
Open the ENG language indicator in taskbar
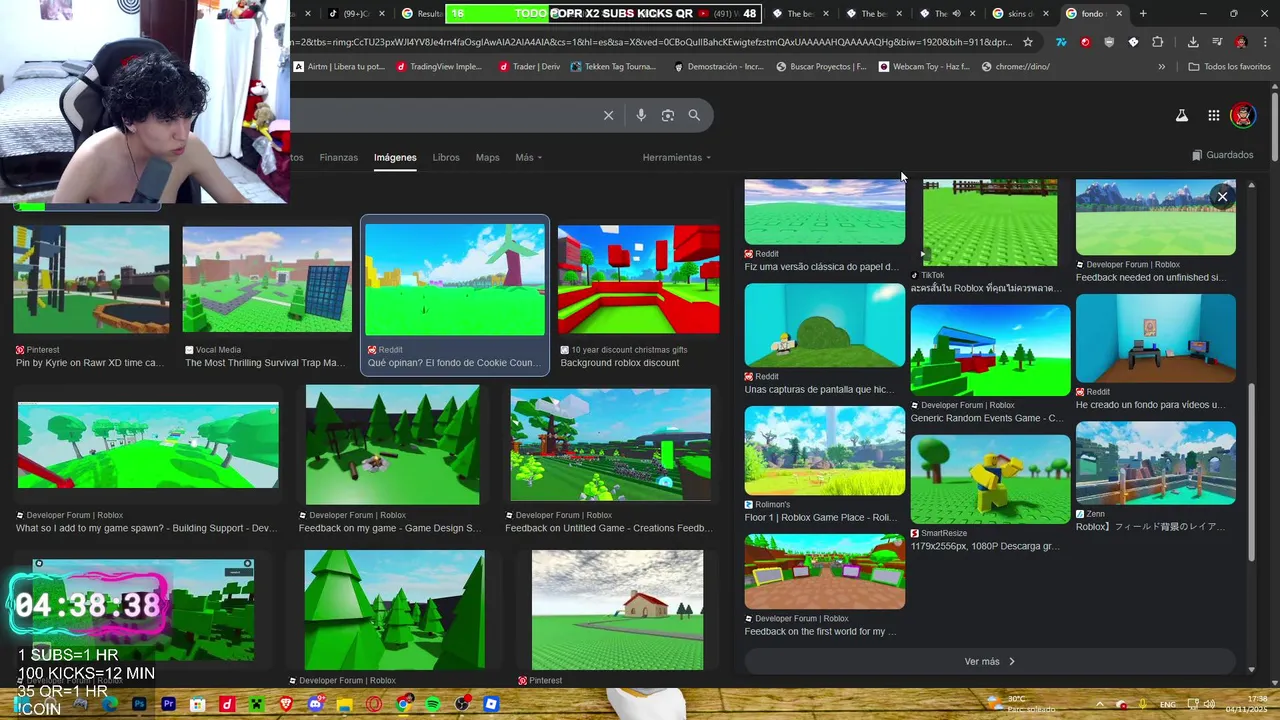(x=1167, y=704)
